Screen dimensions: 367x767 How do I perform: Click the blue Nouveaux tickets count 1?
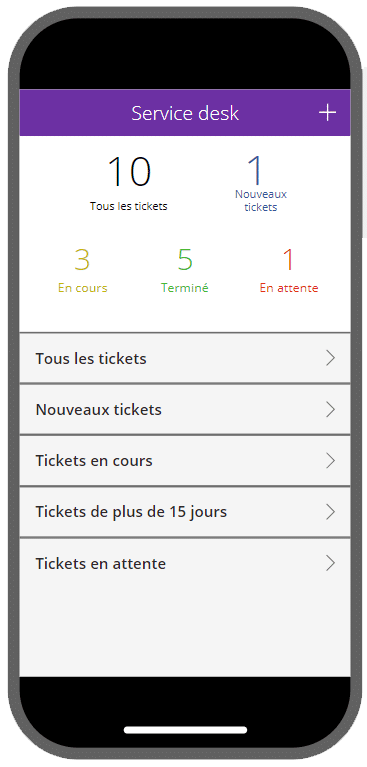click(x=255, y=171)
